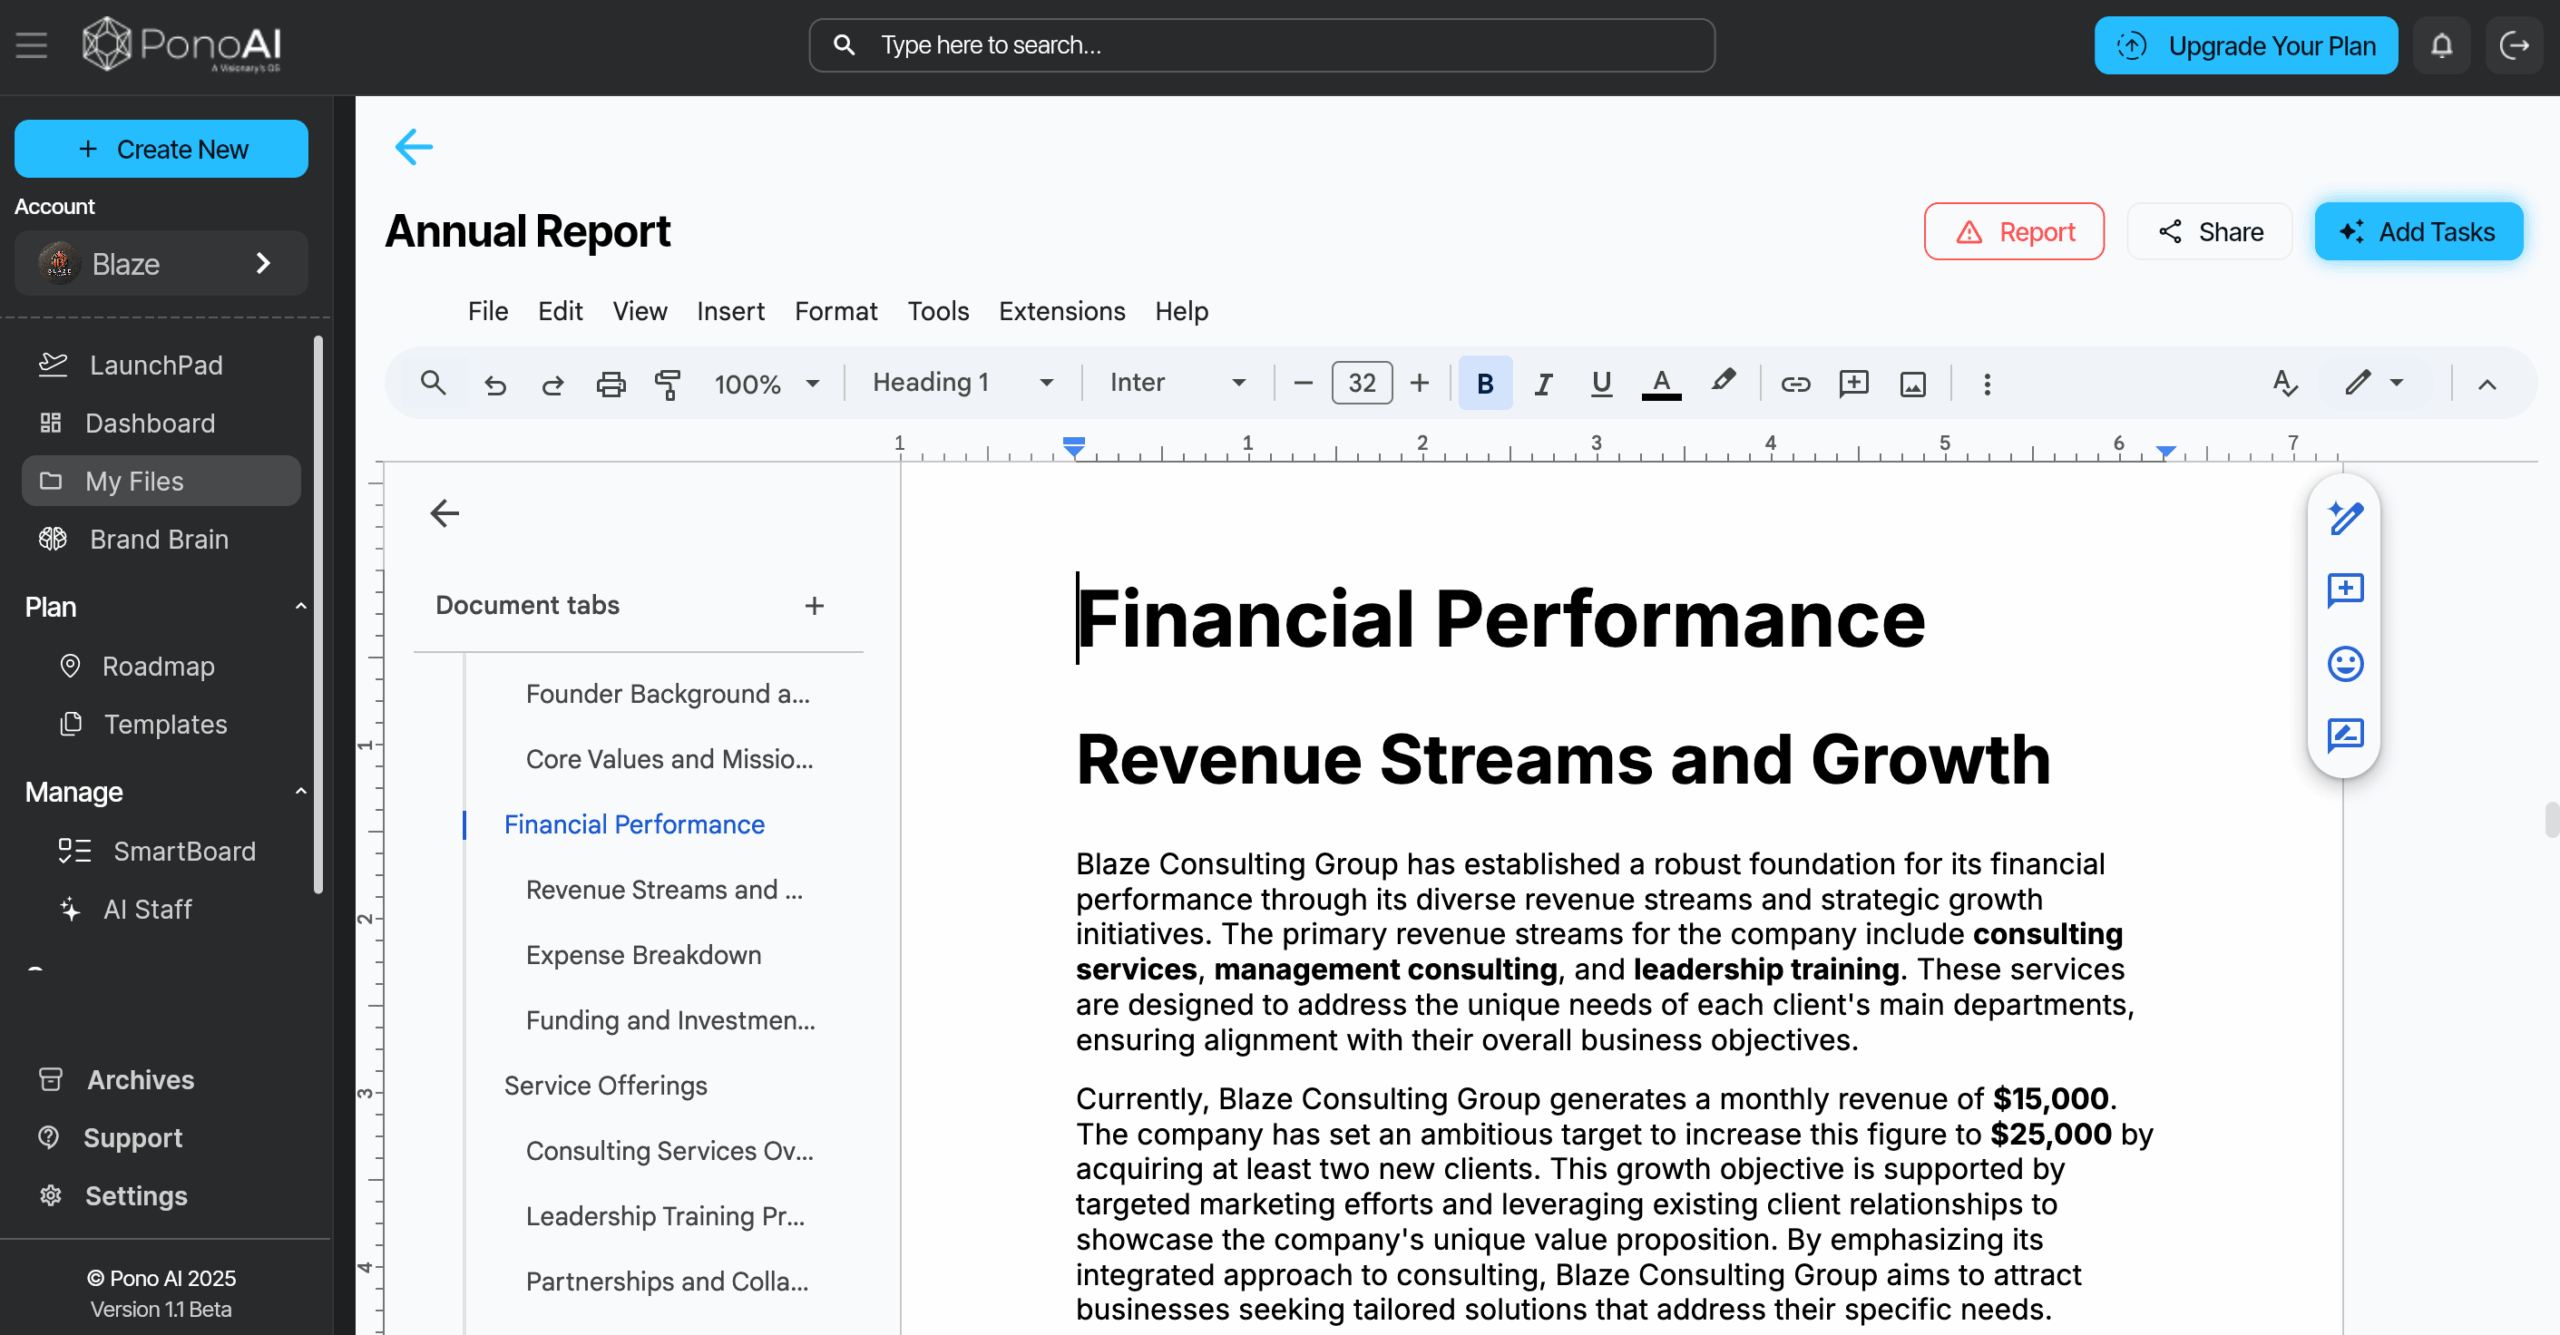Click the notifications bell icon

click(x=2442, y=45)
